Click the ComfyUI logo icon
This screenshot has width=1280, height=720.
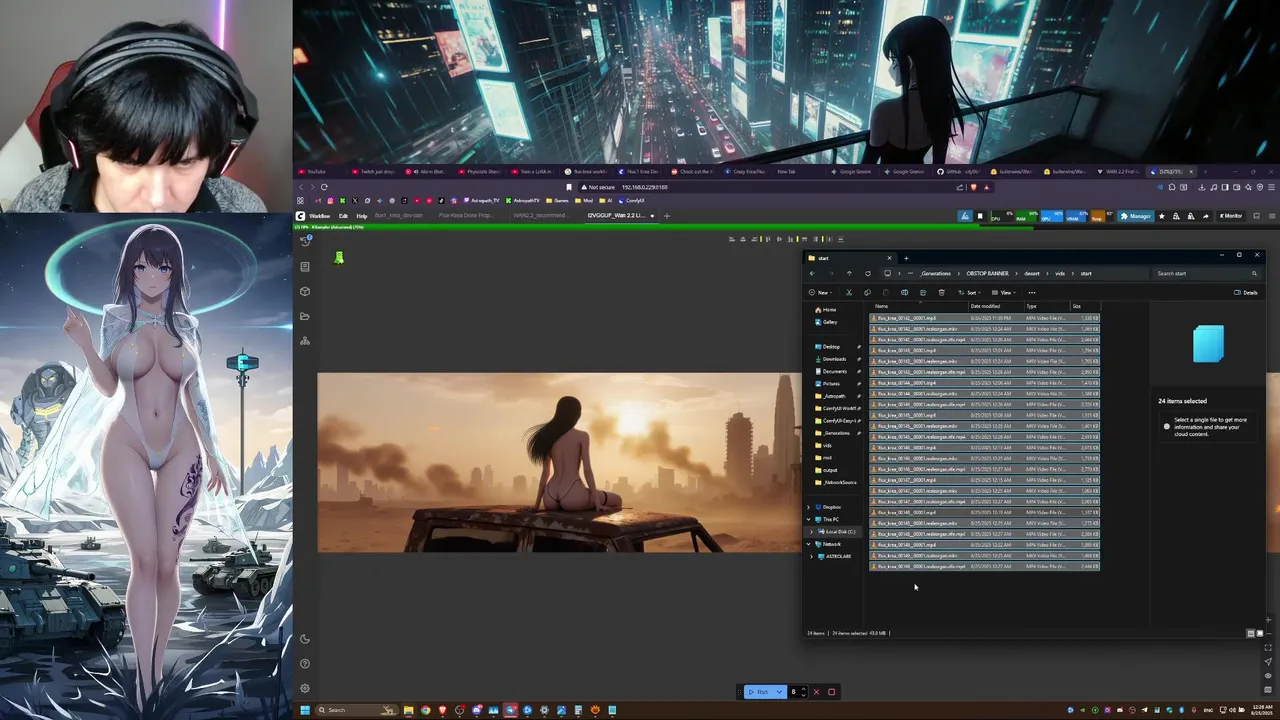[300, 216]
